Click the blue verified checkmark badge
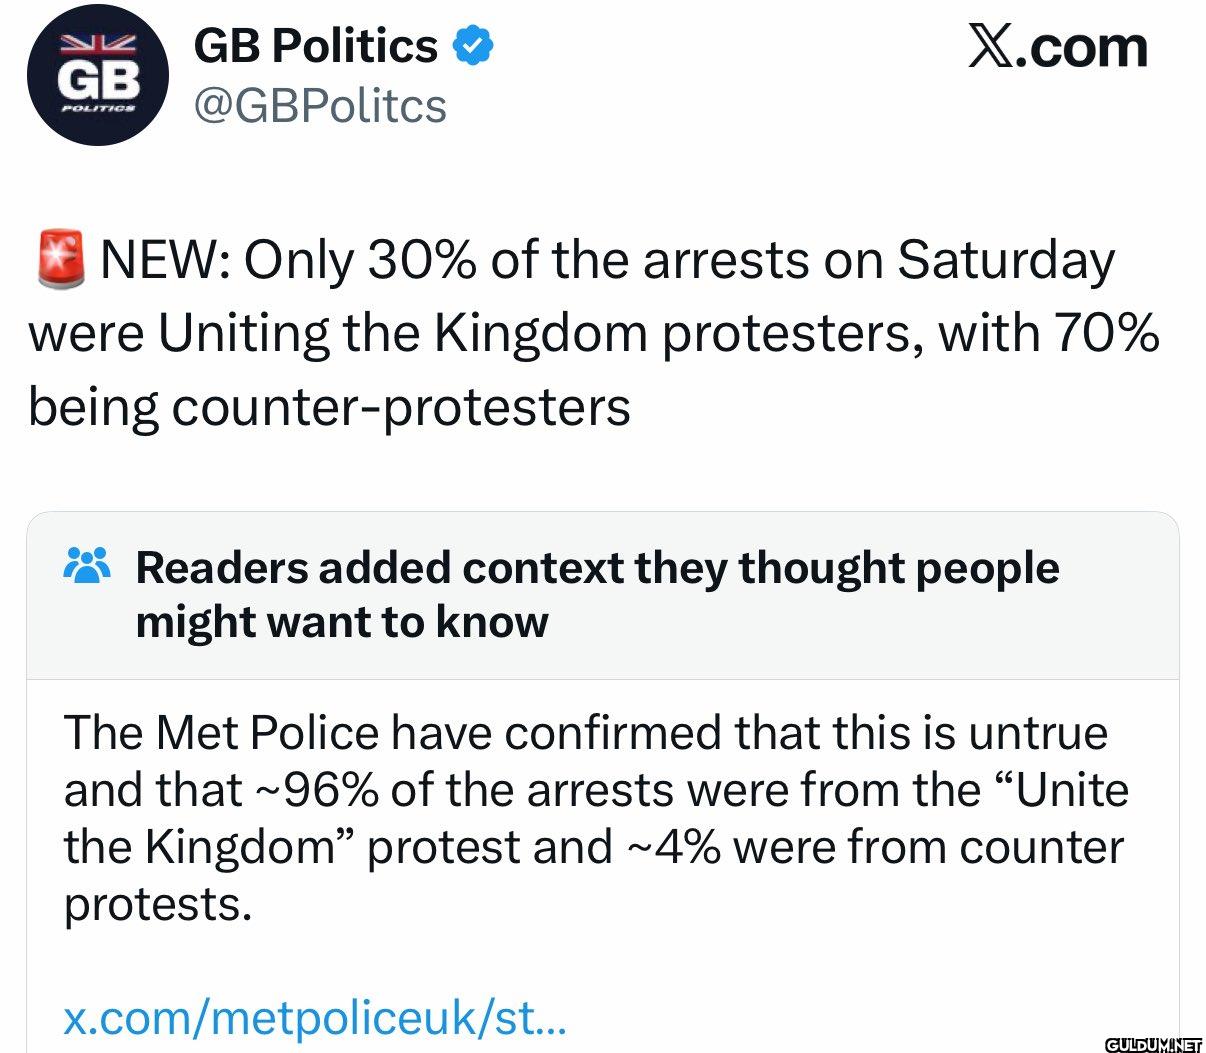This screenshot has height=1053, width=1206. (473, 46)
